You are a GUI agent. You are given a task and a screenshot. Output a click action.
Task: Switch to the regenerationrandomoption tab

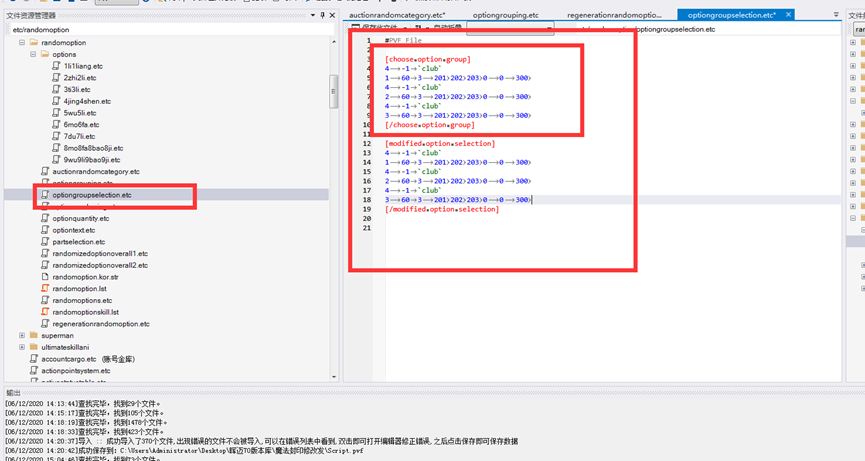point(614,16)
